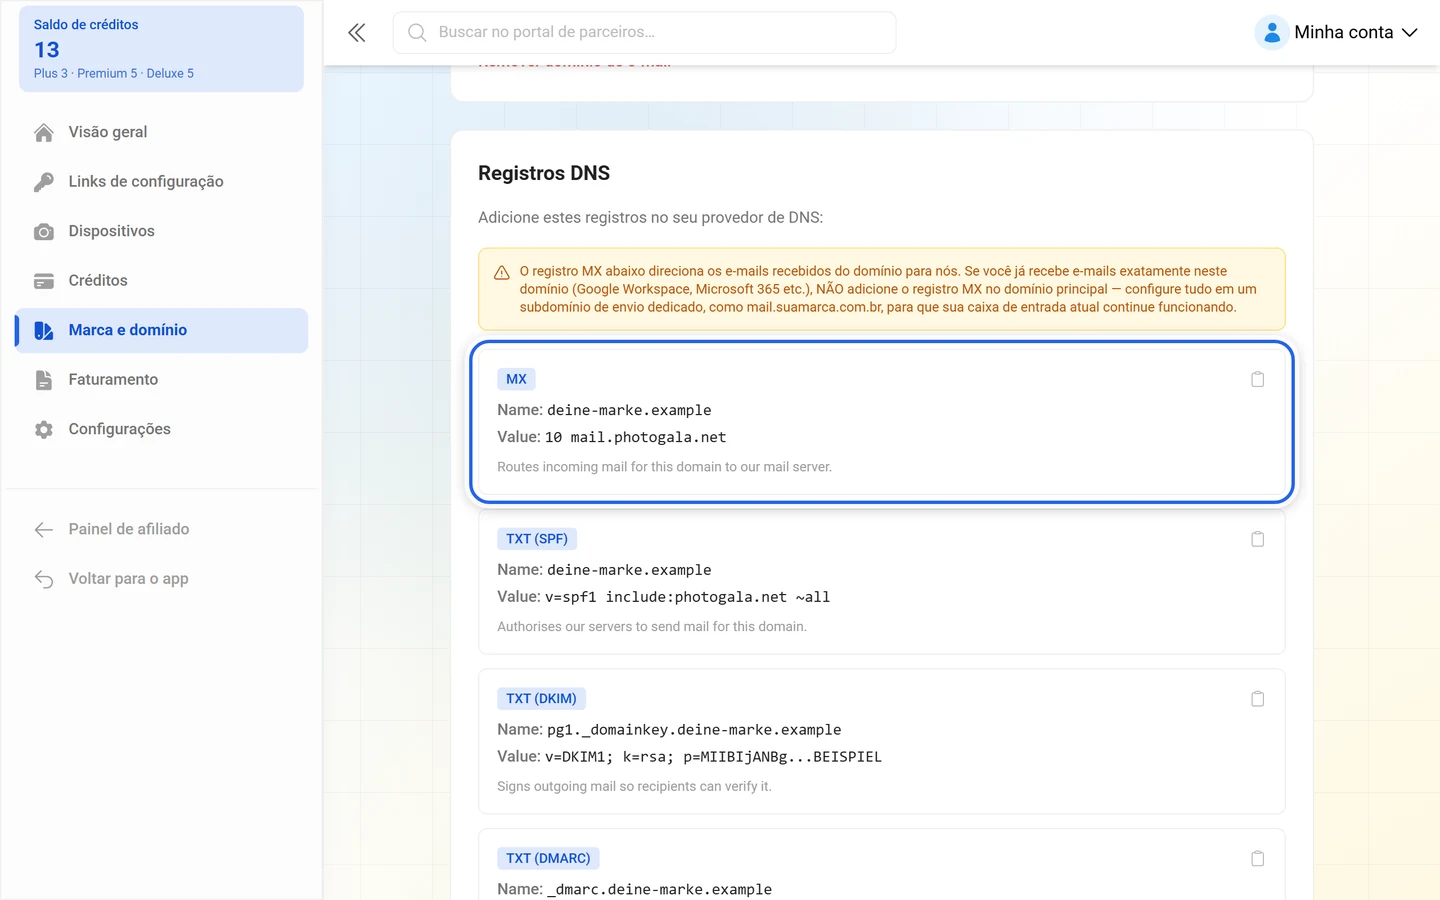
Task: Click the user avatar icon
Action: point(1271,33)
